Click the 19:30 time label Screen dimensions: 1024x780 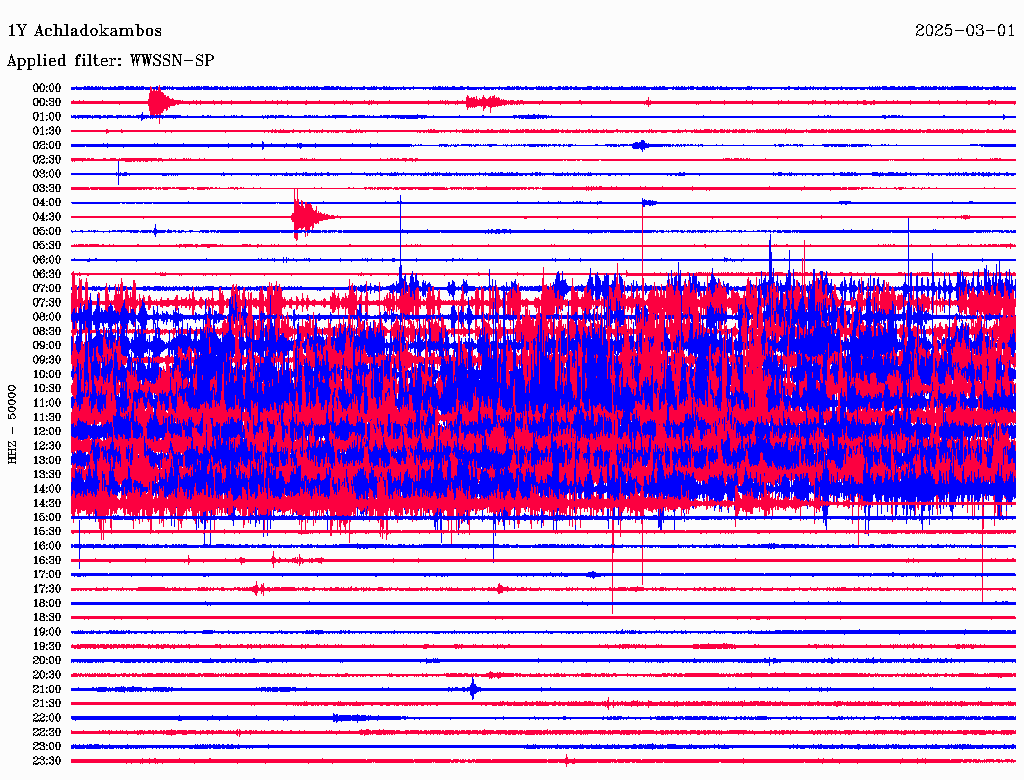coord(47,647)
